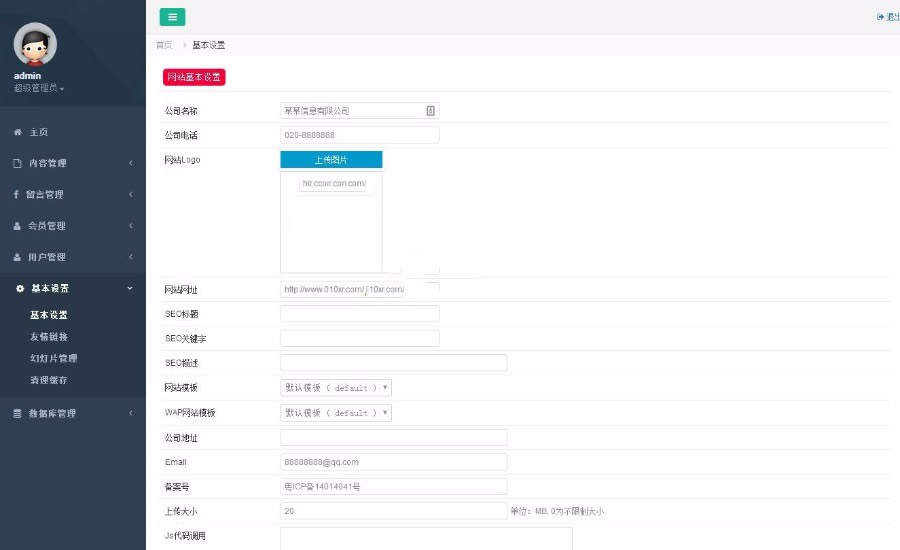Select the 友情链接 submenu item
Image resolution: width=900 pixels, height=550 pixels.
49,336
